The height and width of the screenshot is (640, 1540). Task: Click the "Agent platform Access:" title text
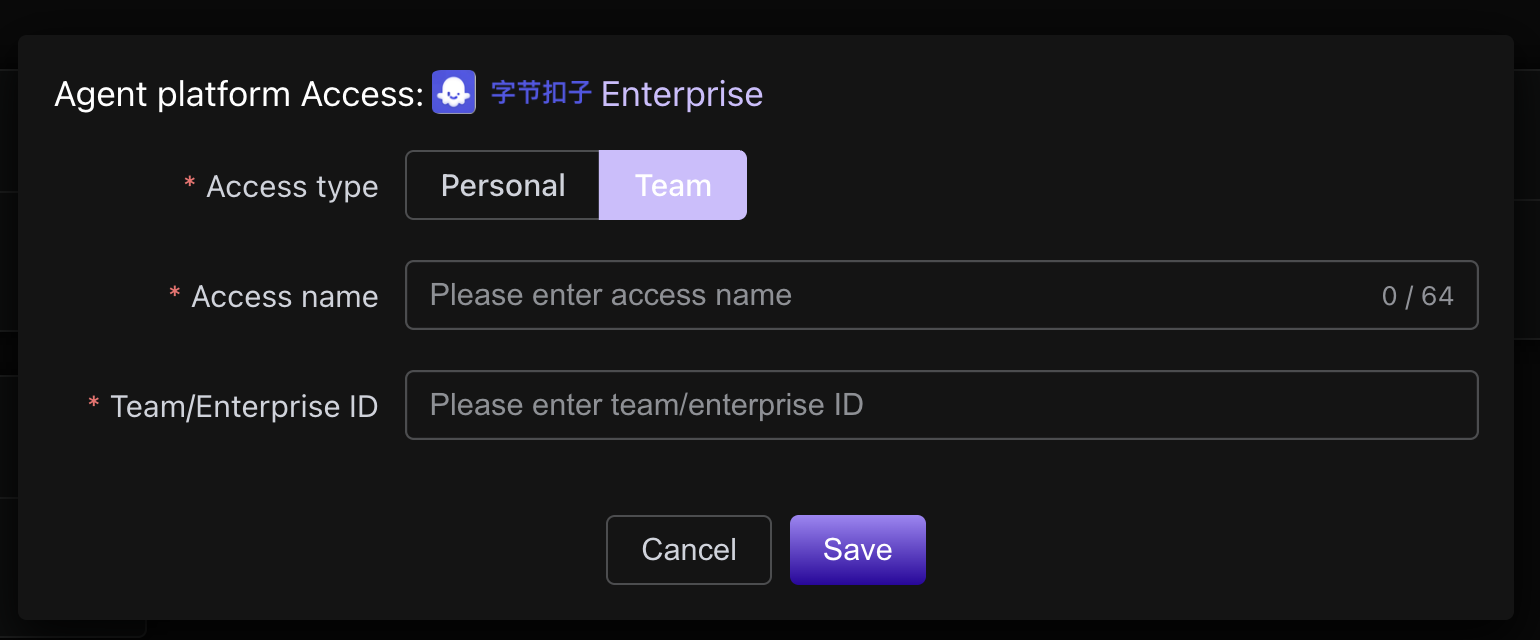(x=239, y=94)
